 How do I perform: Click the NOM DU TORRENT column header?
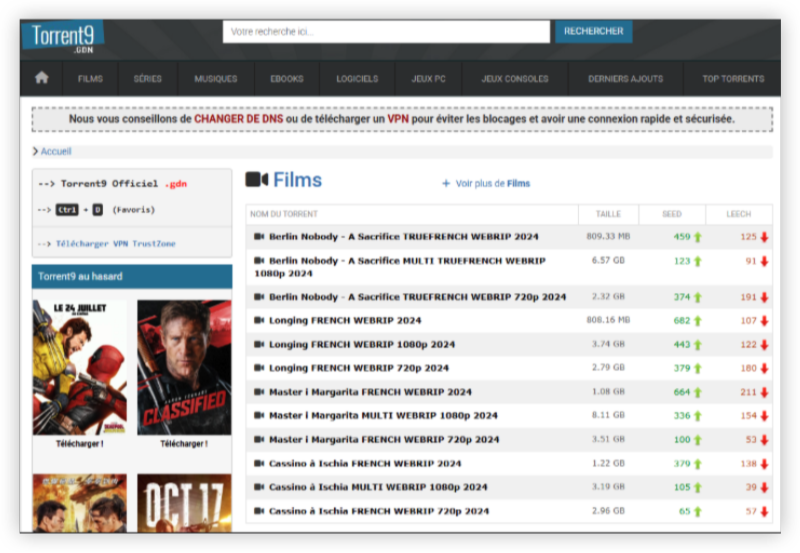tap(284, 214)
